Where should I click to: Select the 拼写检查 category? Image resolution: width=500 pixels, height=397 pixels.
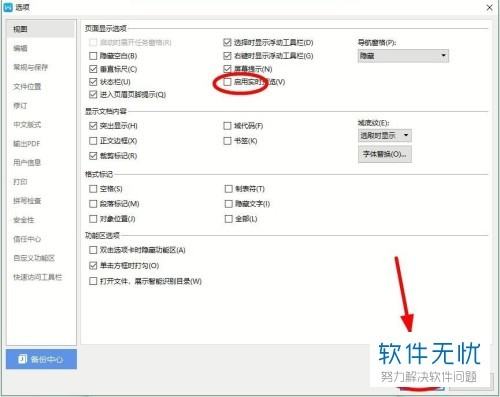pos(27,201)
